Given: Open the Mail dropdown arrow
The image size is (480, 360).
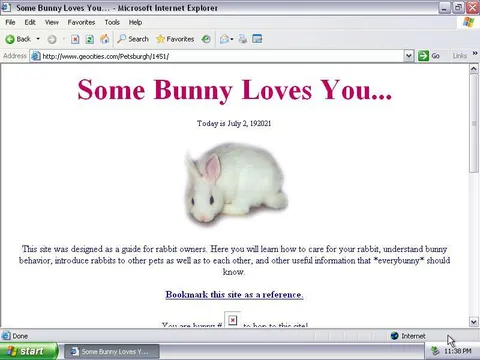Looking at the screenshot, I should [232, 39].
